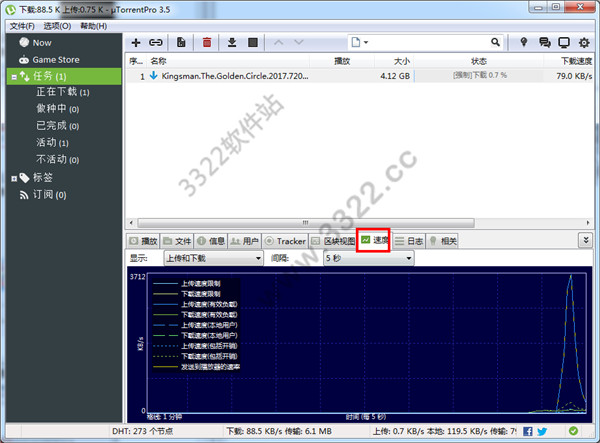The width and height of the screenshot is (600, 443).
Task: Click the 4.12 GB size cell
Action: pyautogui.click(x=395, y=76)
